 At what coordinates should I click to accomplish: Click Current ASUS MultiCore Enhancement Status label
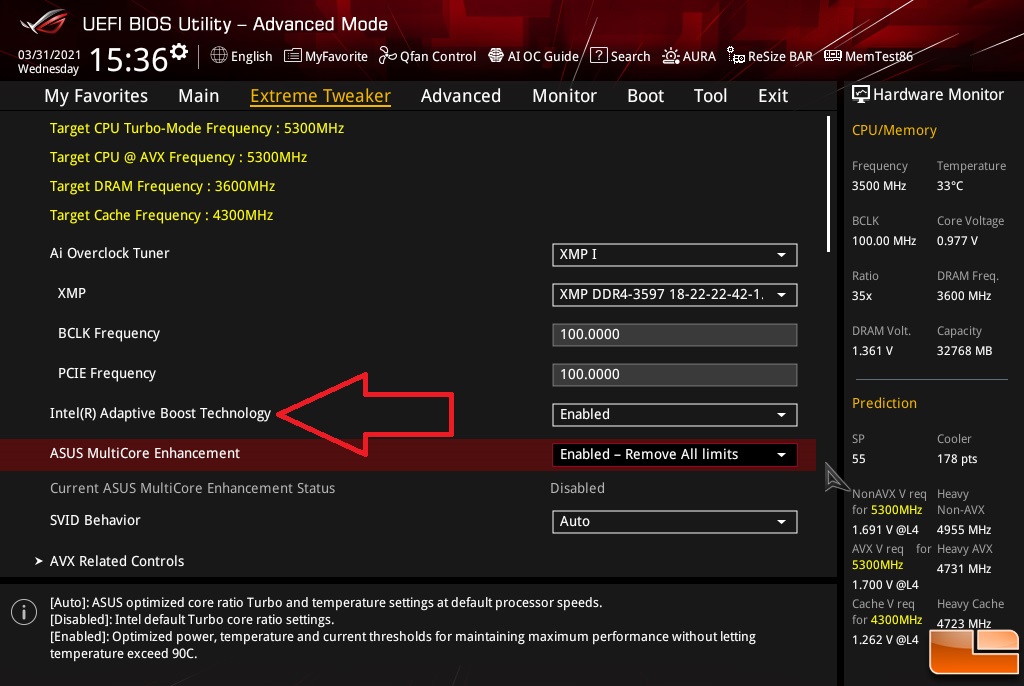[x=192, y=489]
